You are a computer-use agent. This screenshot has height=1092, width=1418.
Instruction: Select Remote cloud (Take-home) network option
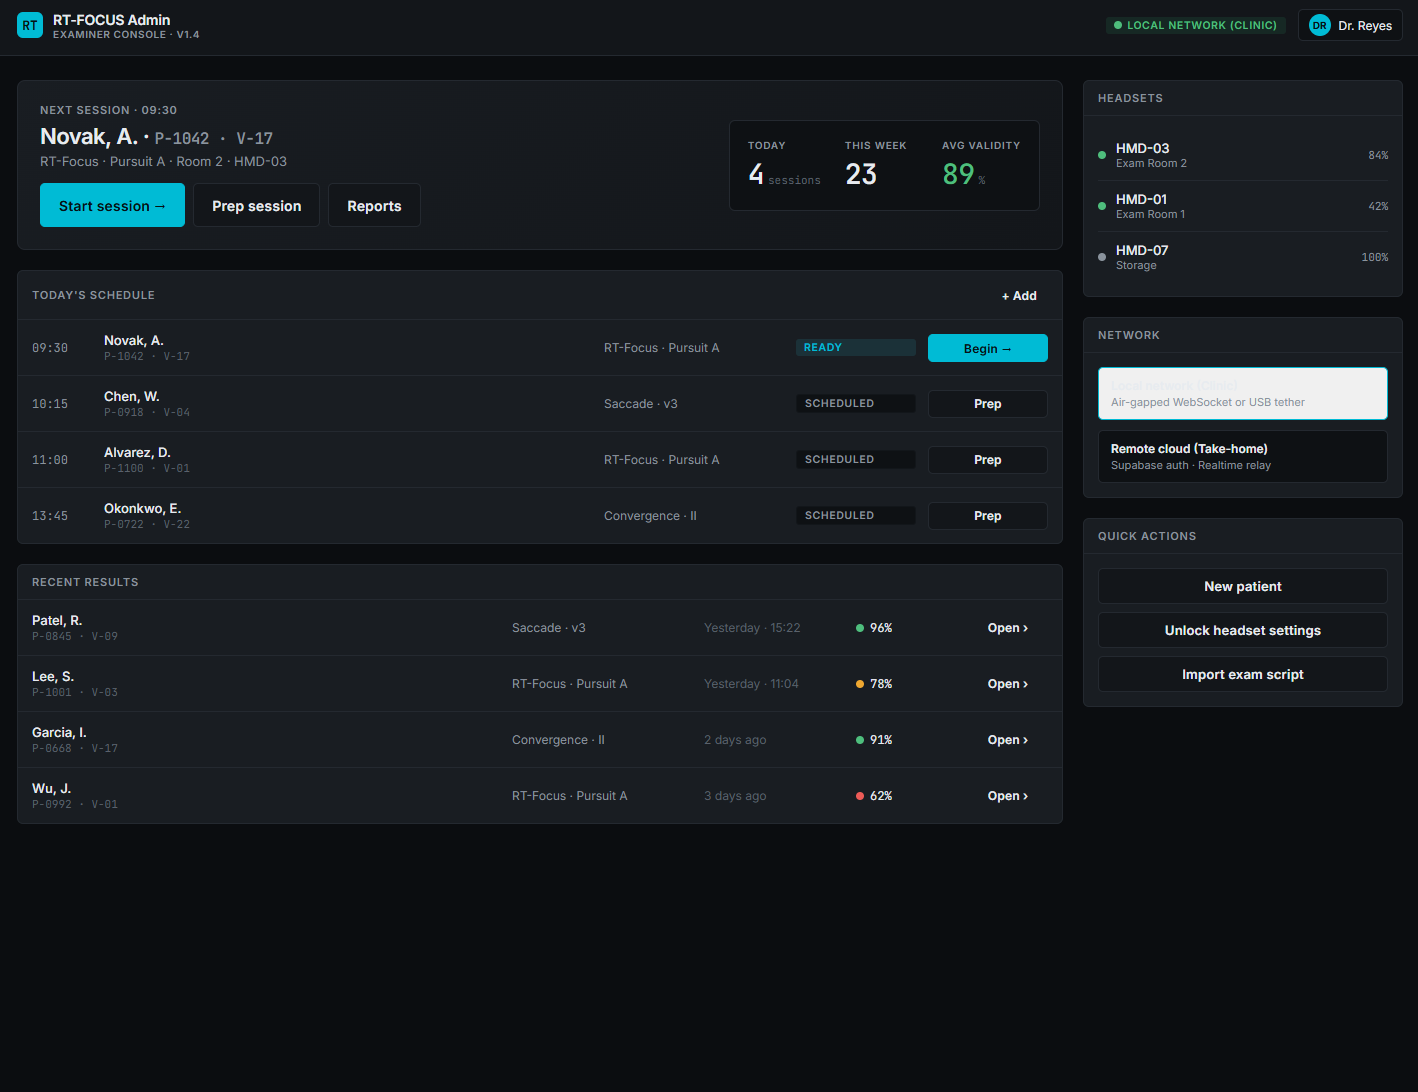click(x=1242, y=456)
